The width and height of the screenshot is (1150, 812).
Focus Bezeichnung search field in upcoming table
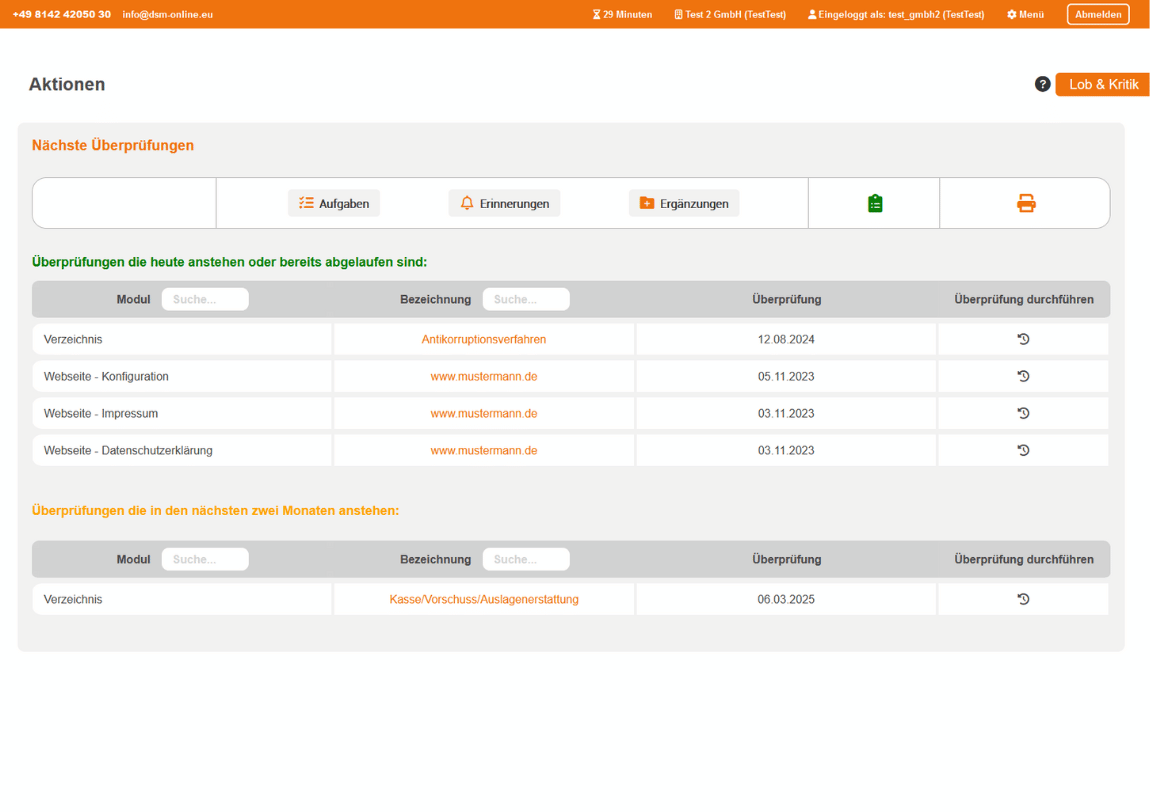(526, 559)
